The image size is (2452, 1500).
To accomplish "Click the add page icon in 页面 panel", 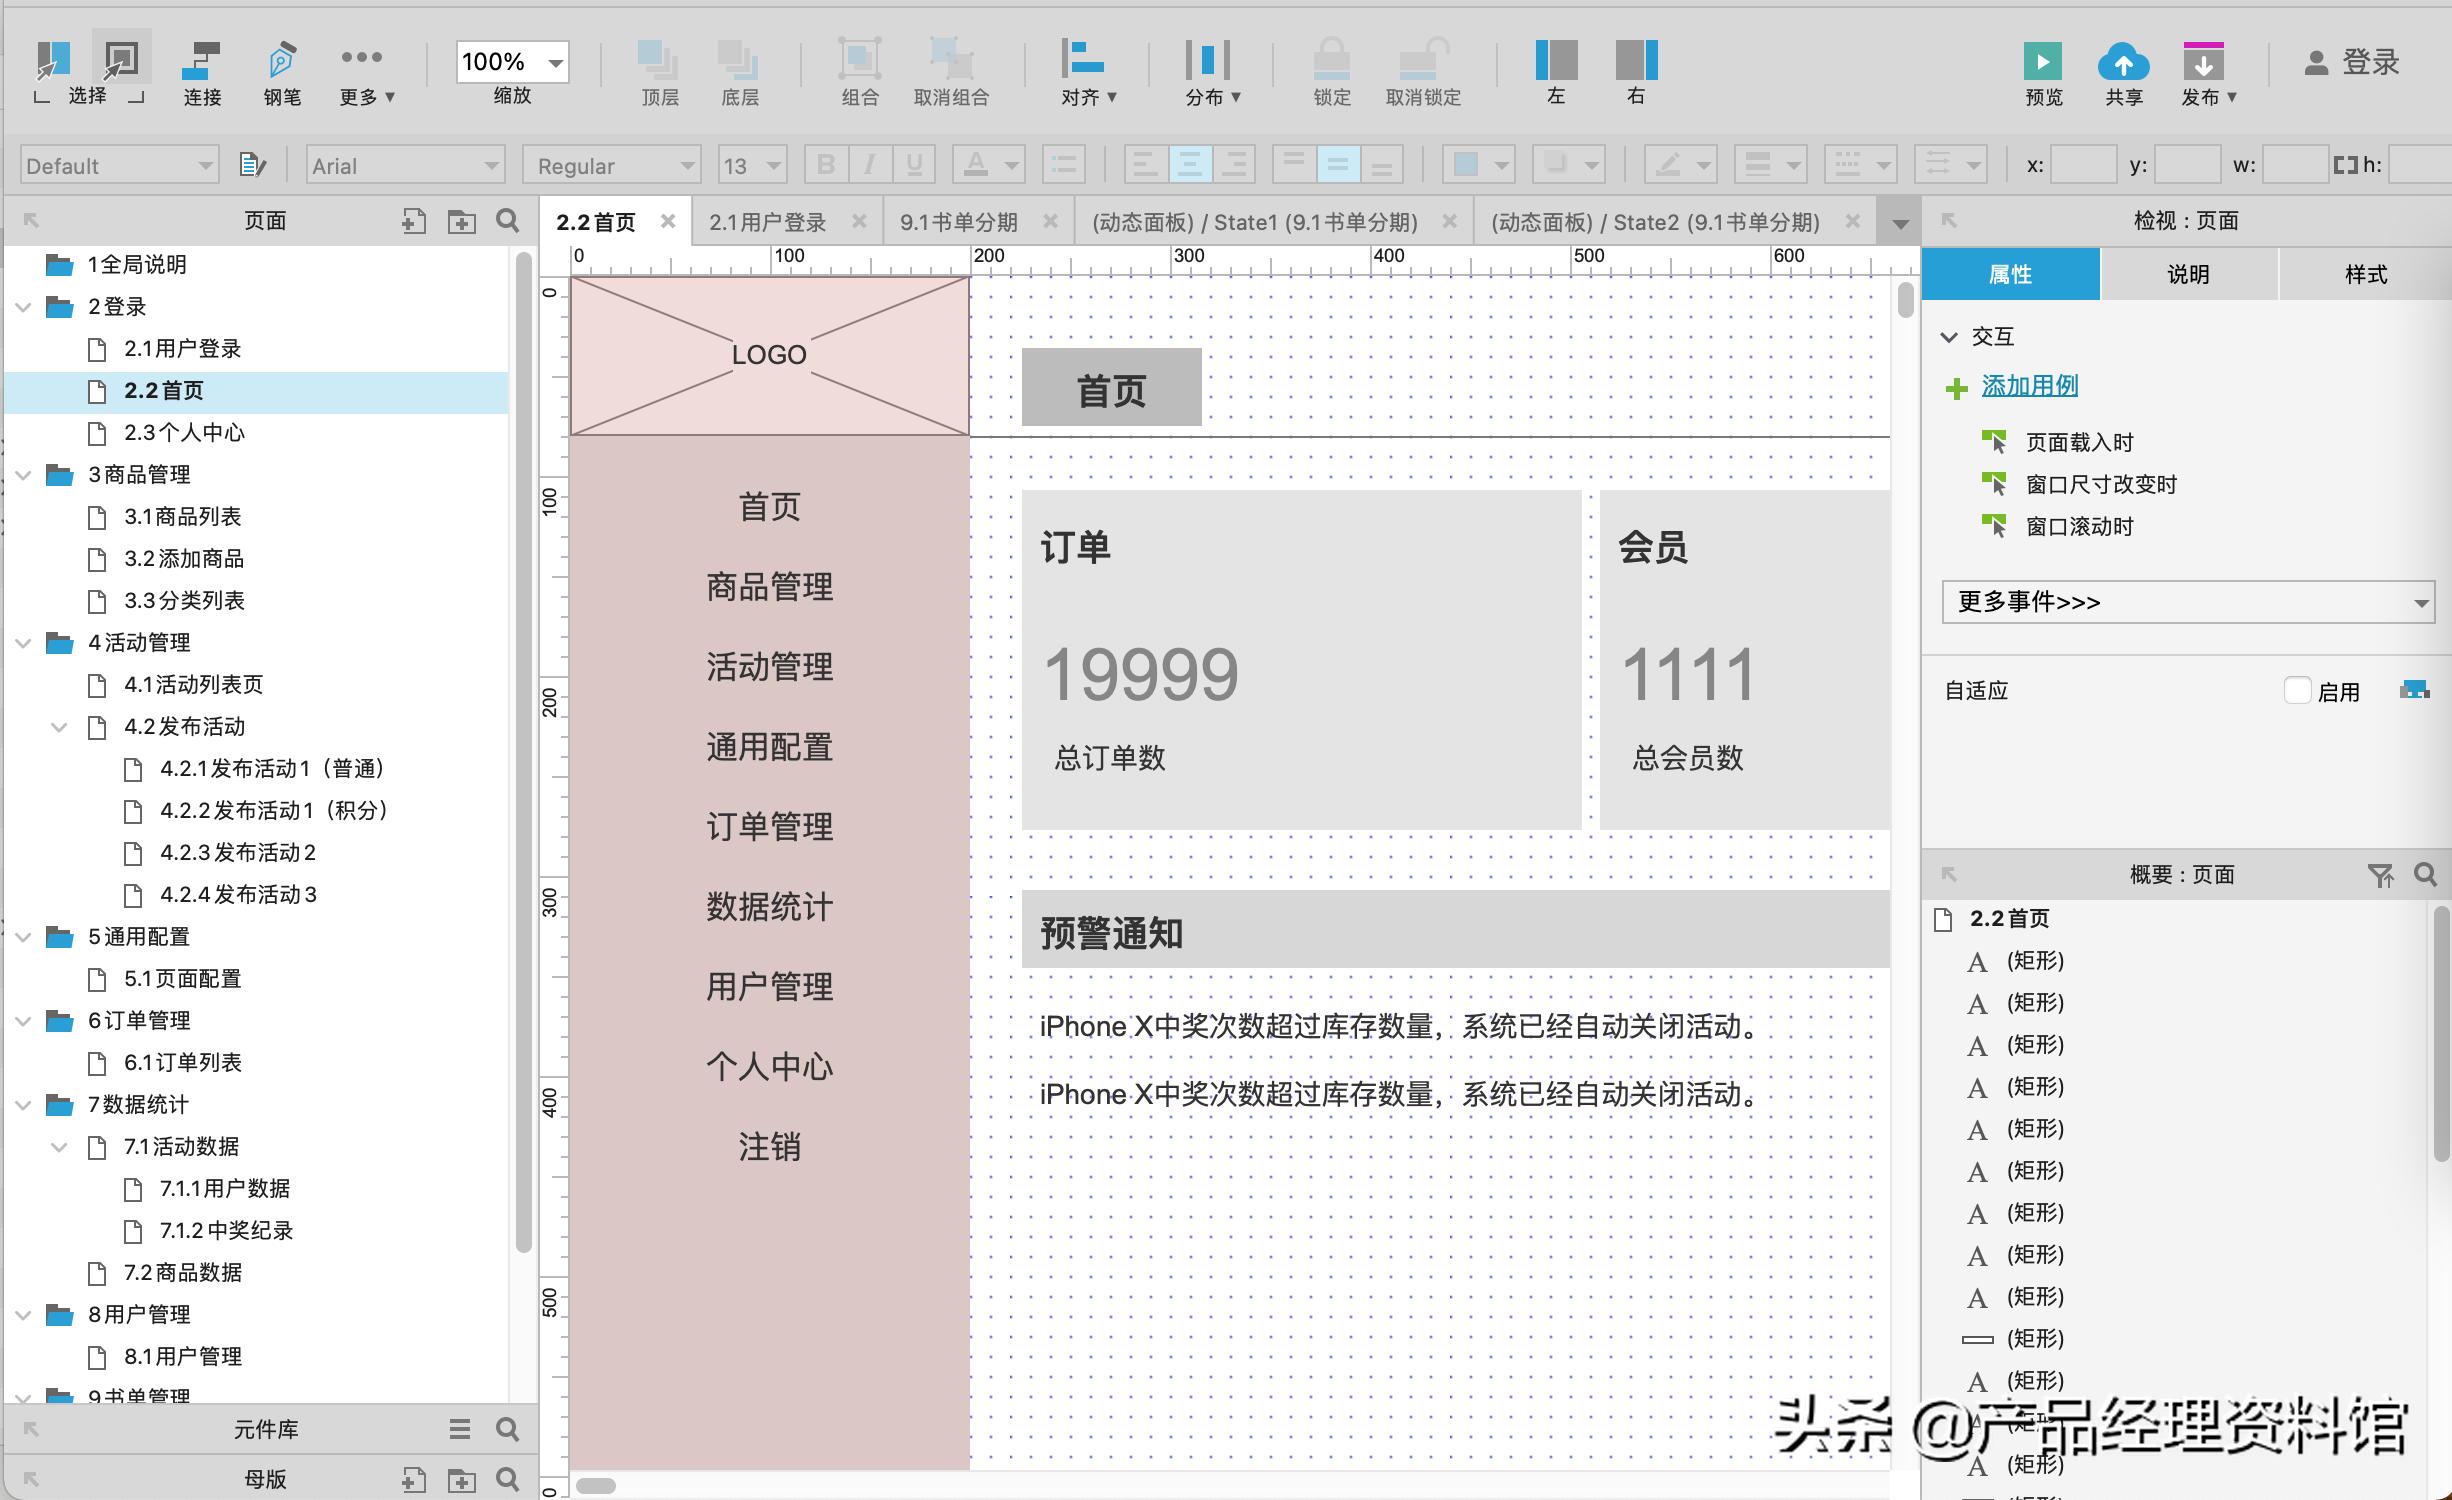I will click(x=412, y=221).
